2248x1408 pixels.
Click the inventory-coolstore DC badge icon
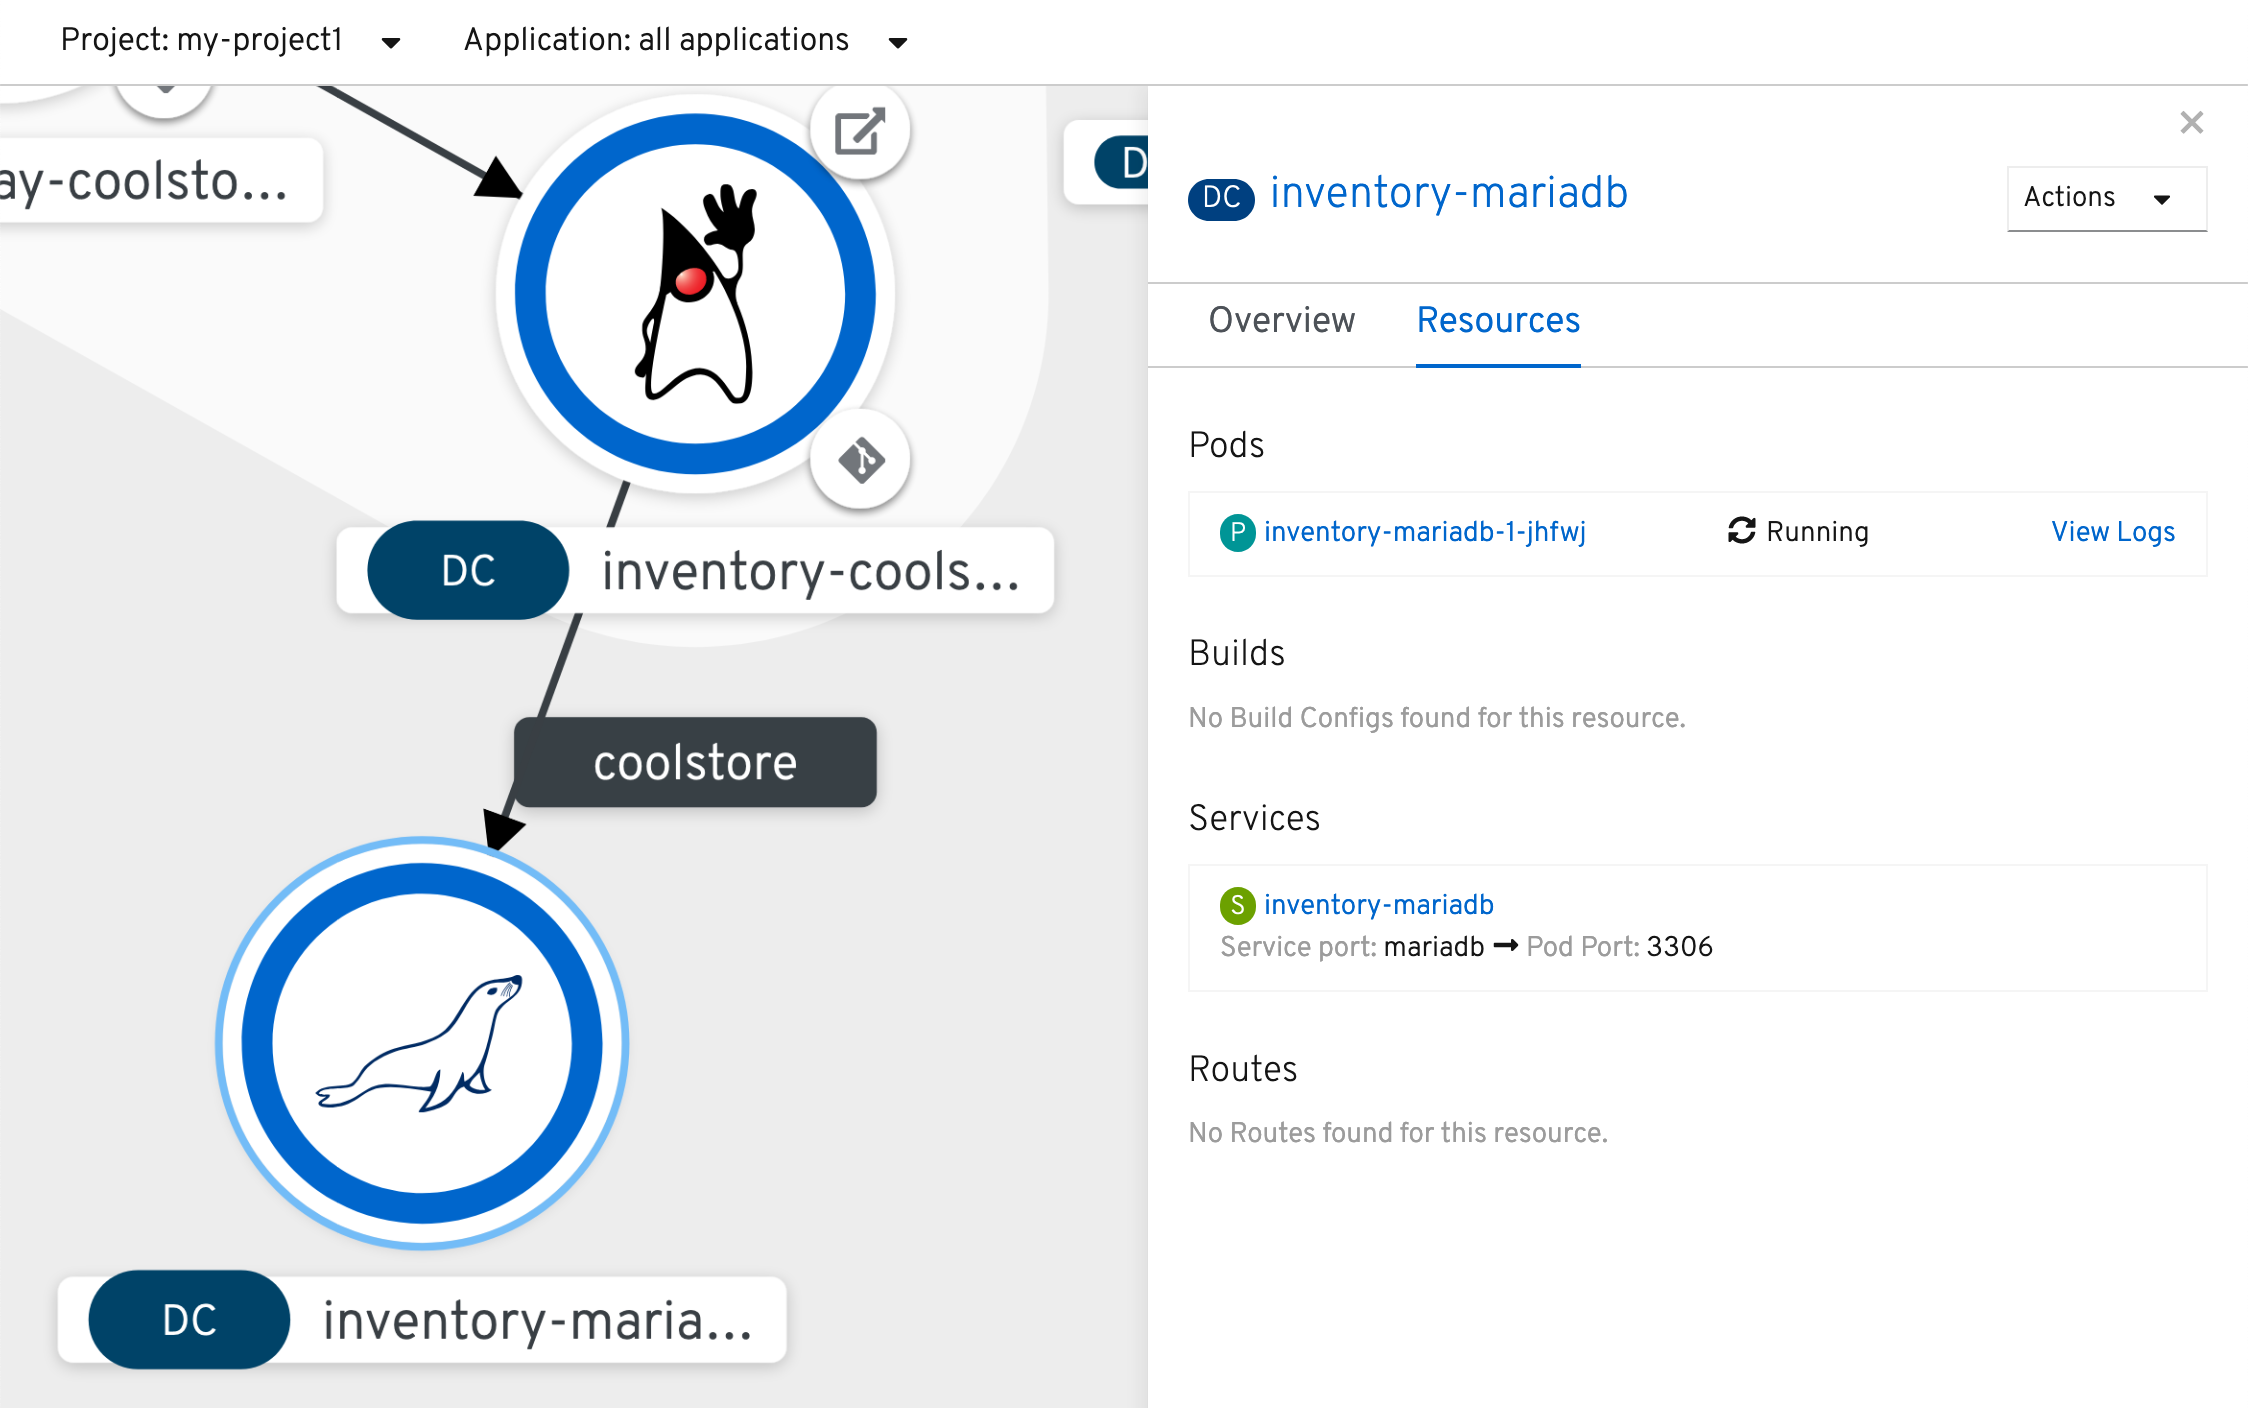coord(469,569)
